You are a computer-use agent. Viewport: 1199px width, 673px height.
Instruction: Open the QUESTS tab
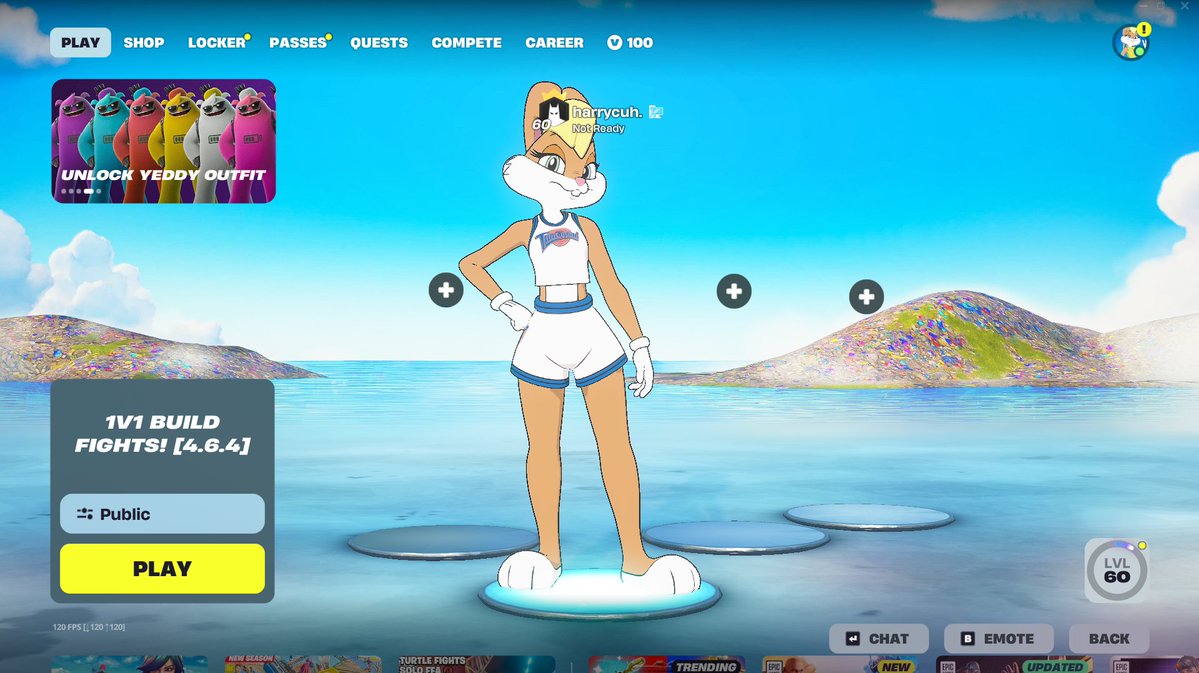[x=379, y=43]
